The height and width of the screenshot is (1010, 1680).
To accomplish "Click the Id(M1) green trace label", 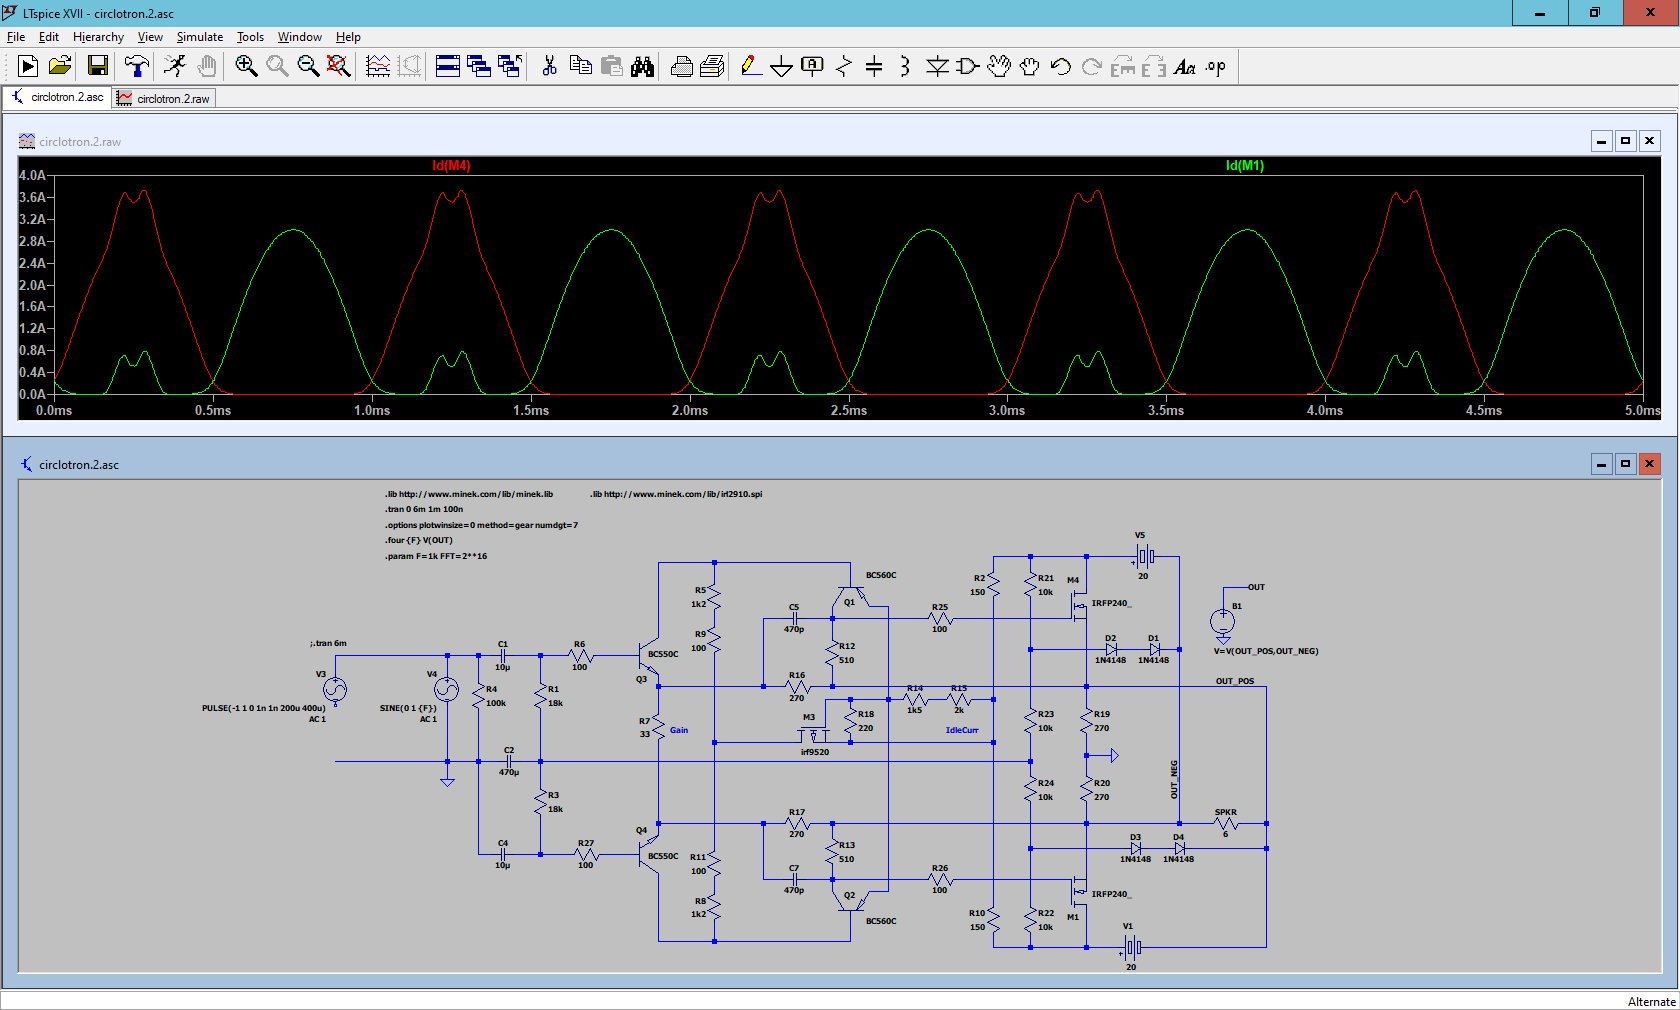I will [1245, 165].
